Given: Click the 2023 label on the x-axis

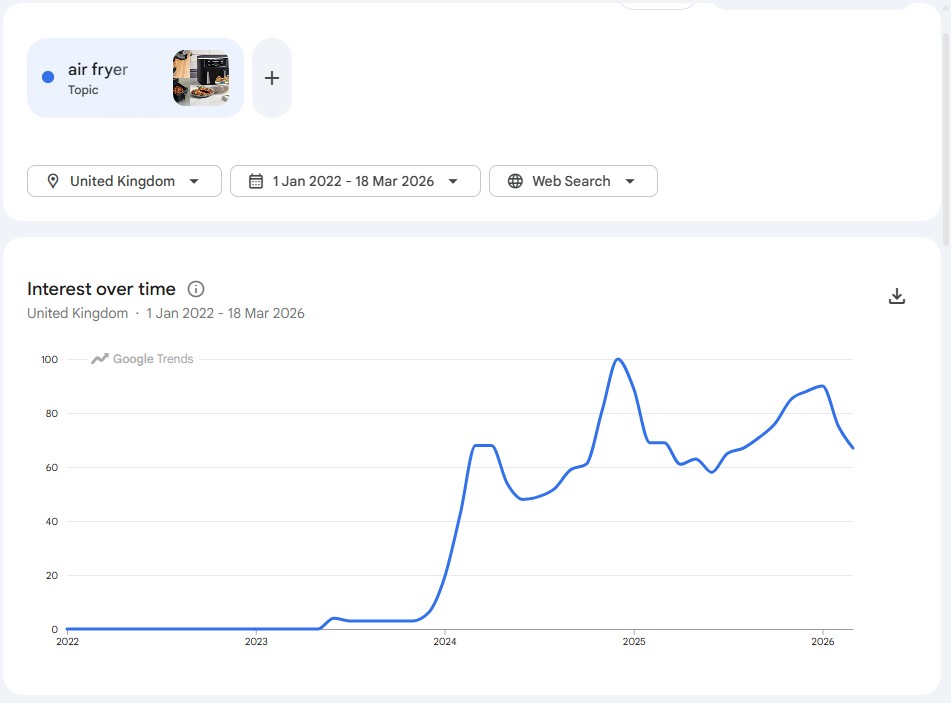Looking at the screenshot, I should (256, 642).
